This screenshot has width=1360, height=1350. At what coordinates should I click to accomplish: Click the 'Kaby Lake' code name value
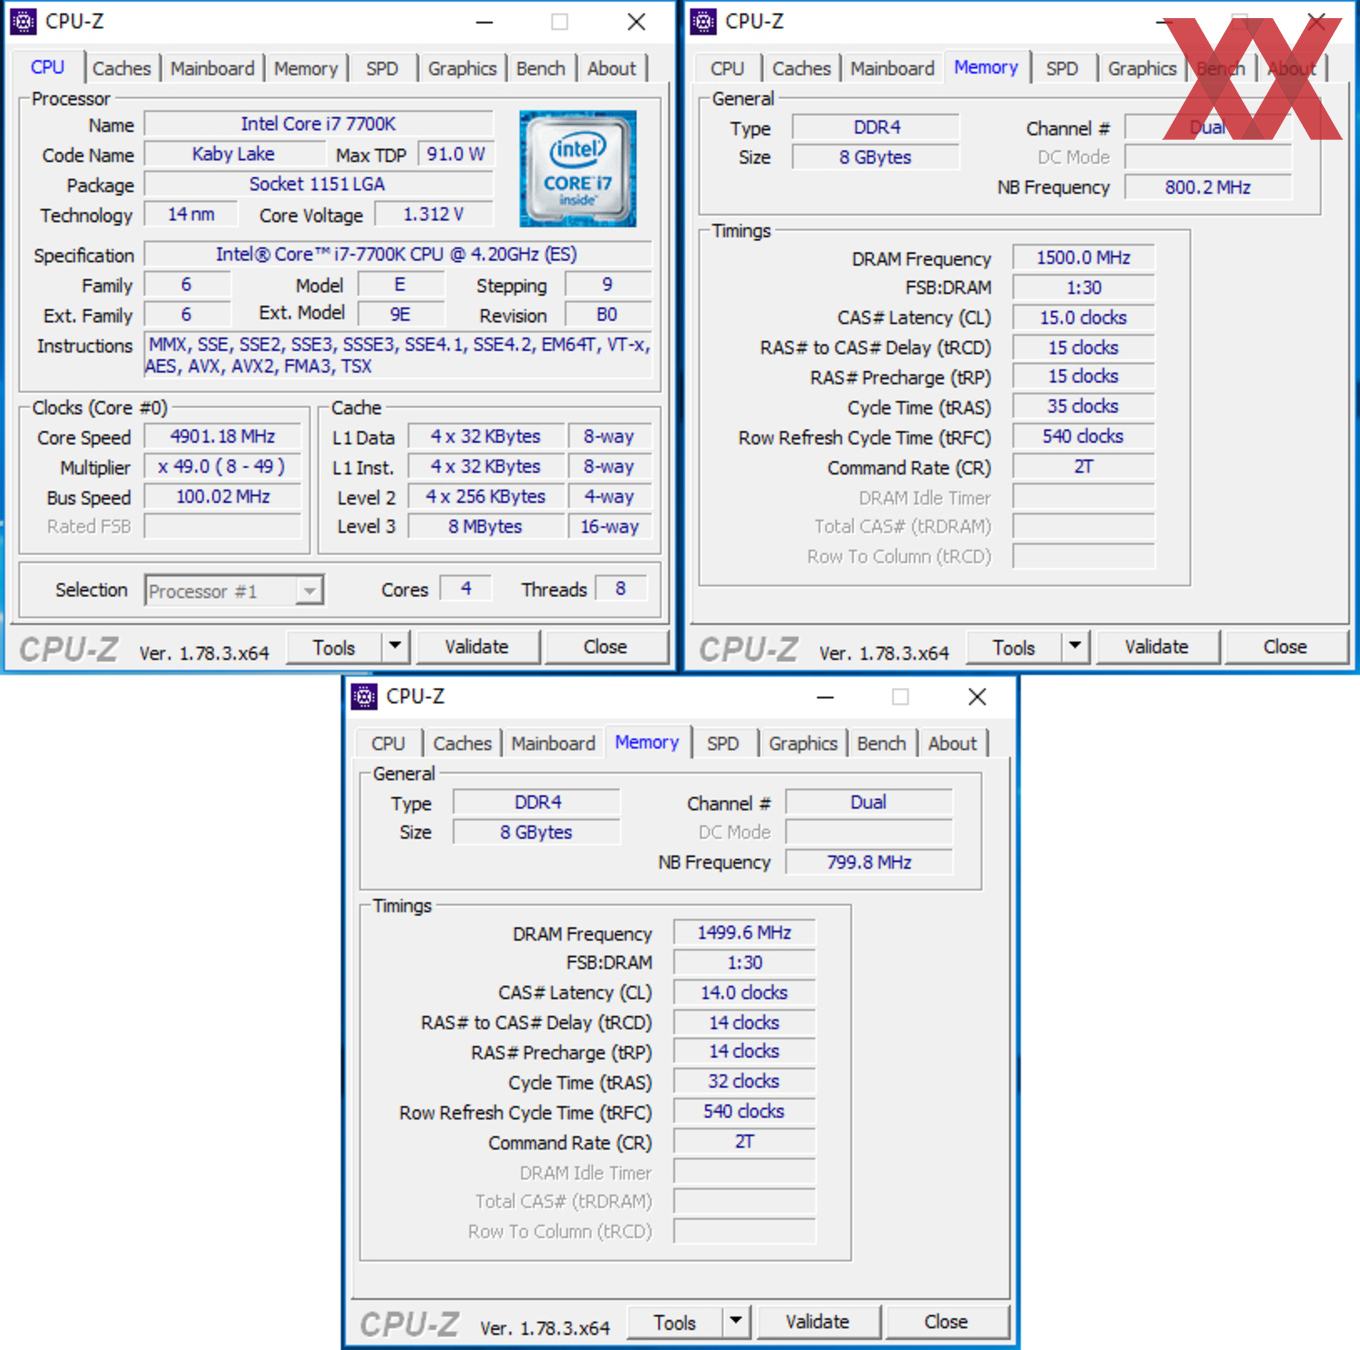[x=234, y=154]
